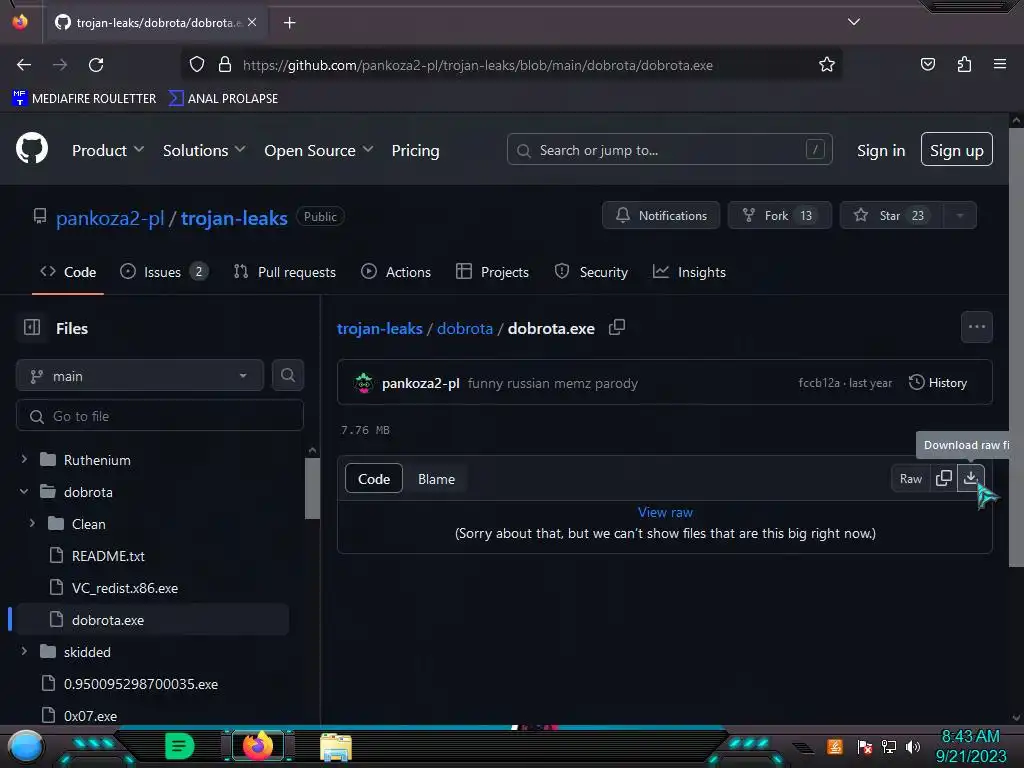The height and width of the screenshot is (768, 1024).
Task: Open the green notes app on taskbar
Action: click(x=179, y=746)
